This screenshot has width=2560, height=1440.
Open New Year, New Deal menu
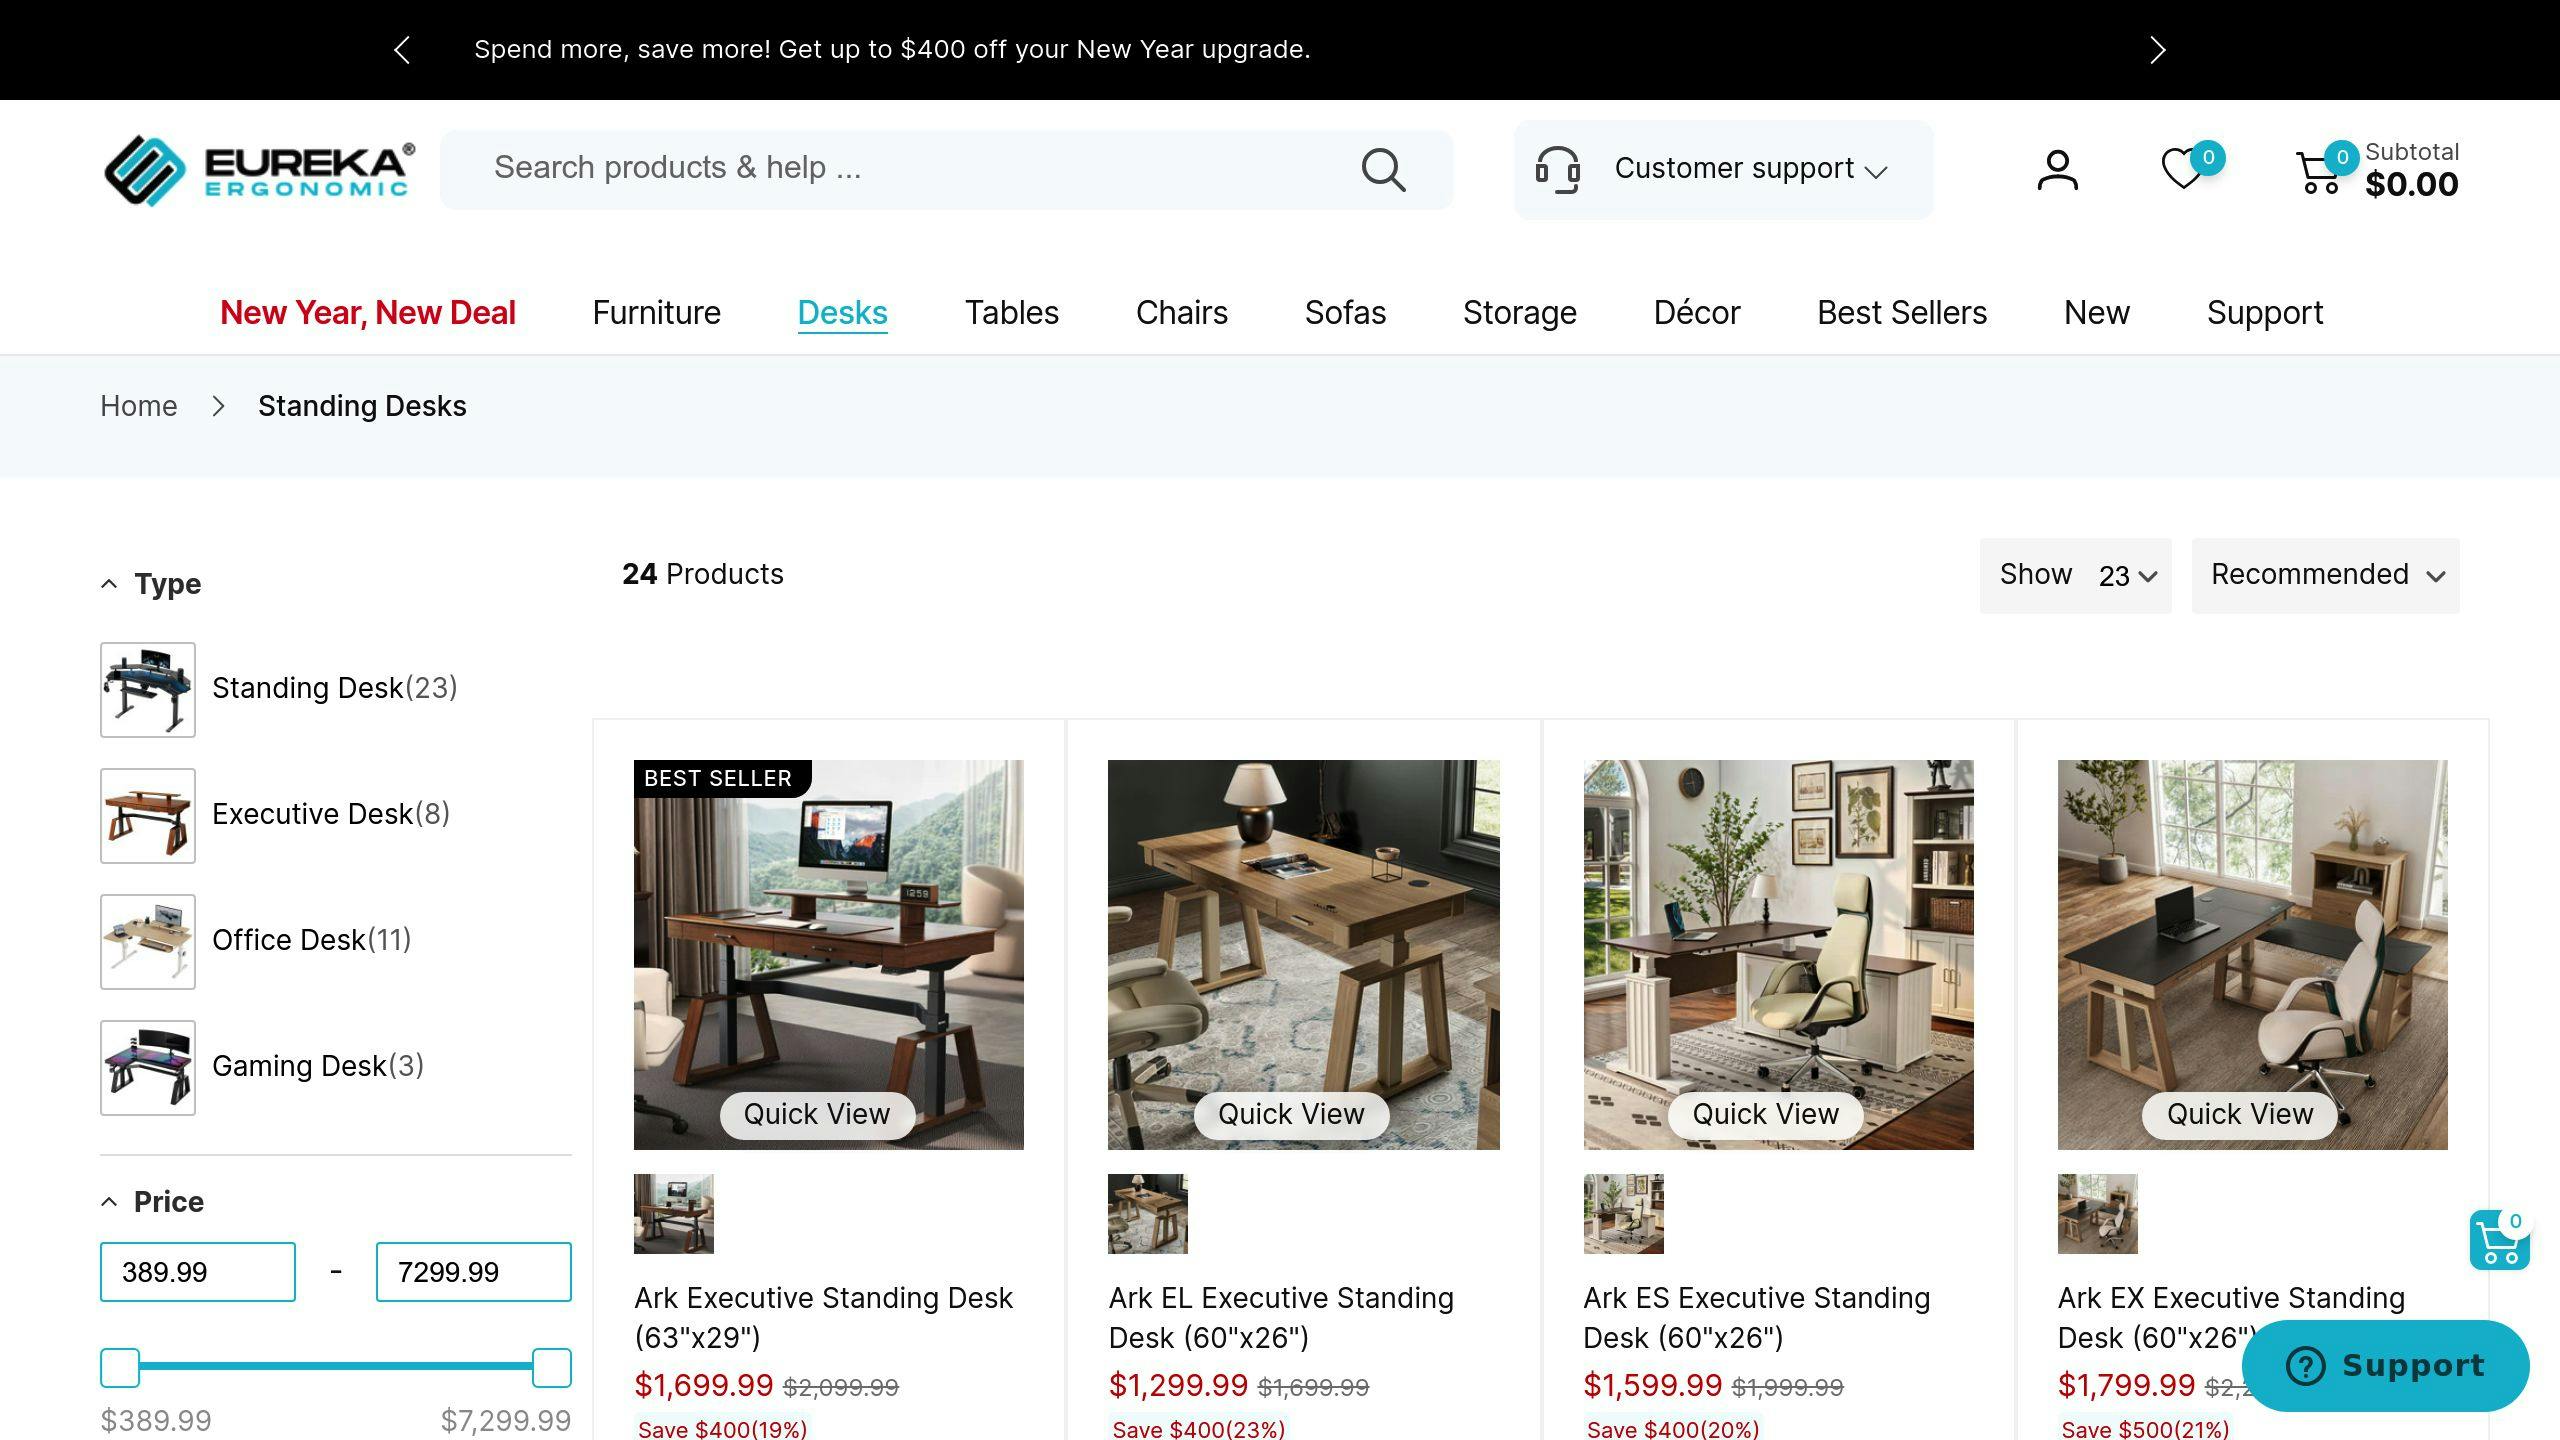368,313
